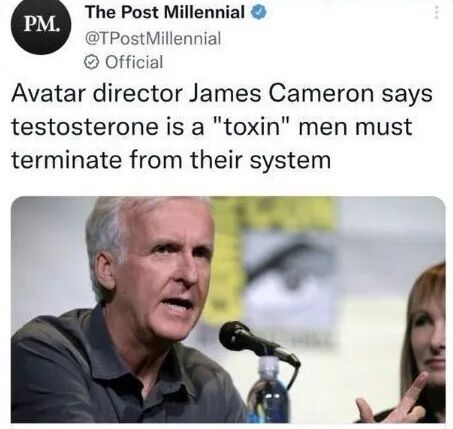
Task: Visit the @TPostMillennial handle link
Action: point(153,38)
